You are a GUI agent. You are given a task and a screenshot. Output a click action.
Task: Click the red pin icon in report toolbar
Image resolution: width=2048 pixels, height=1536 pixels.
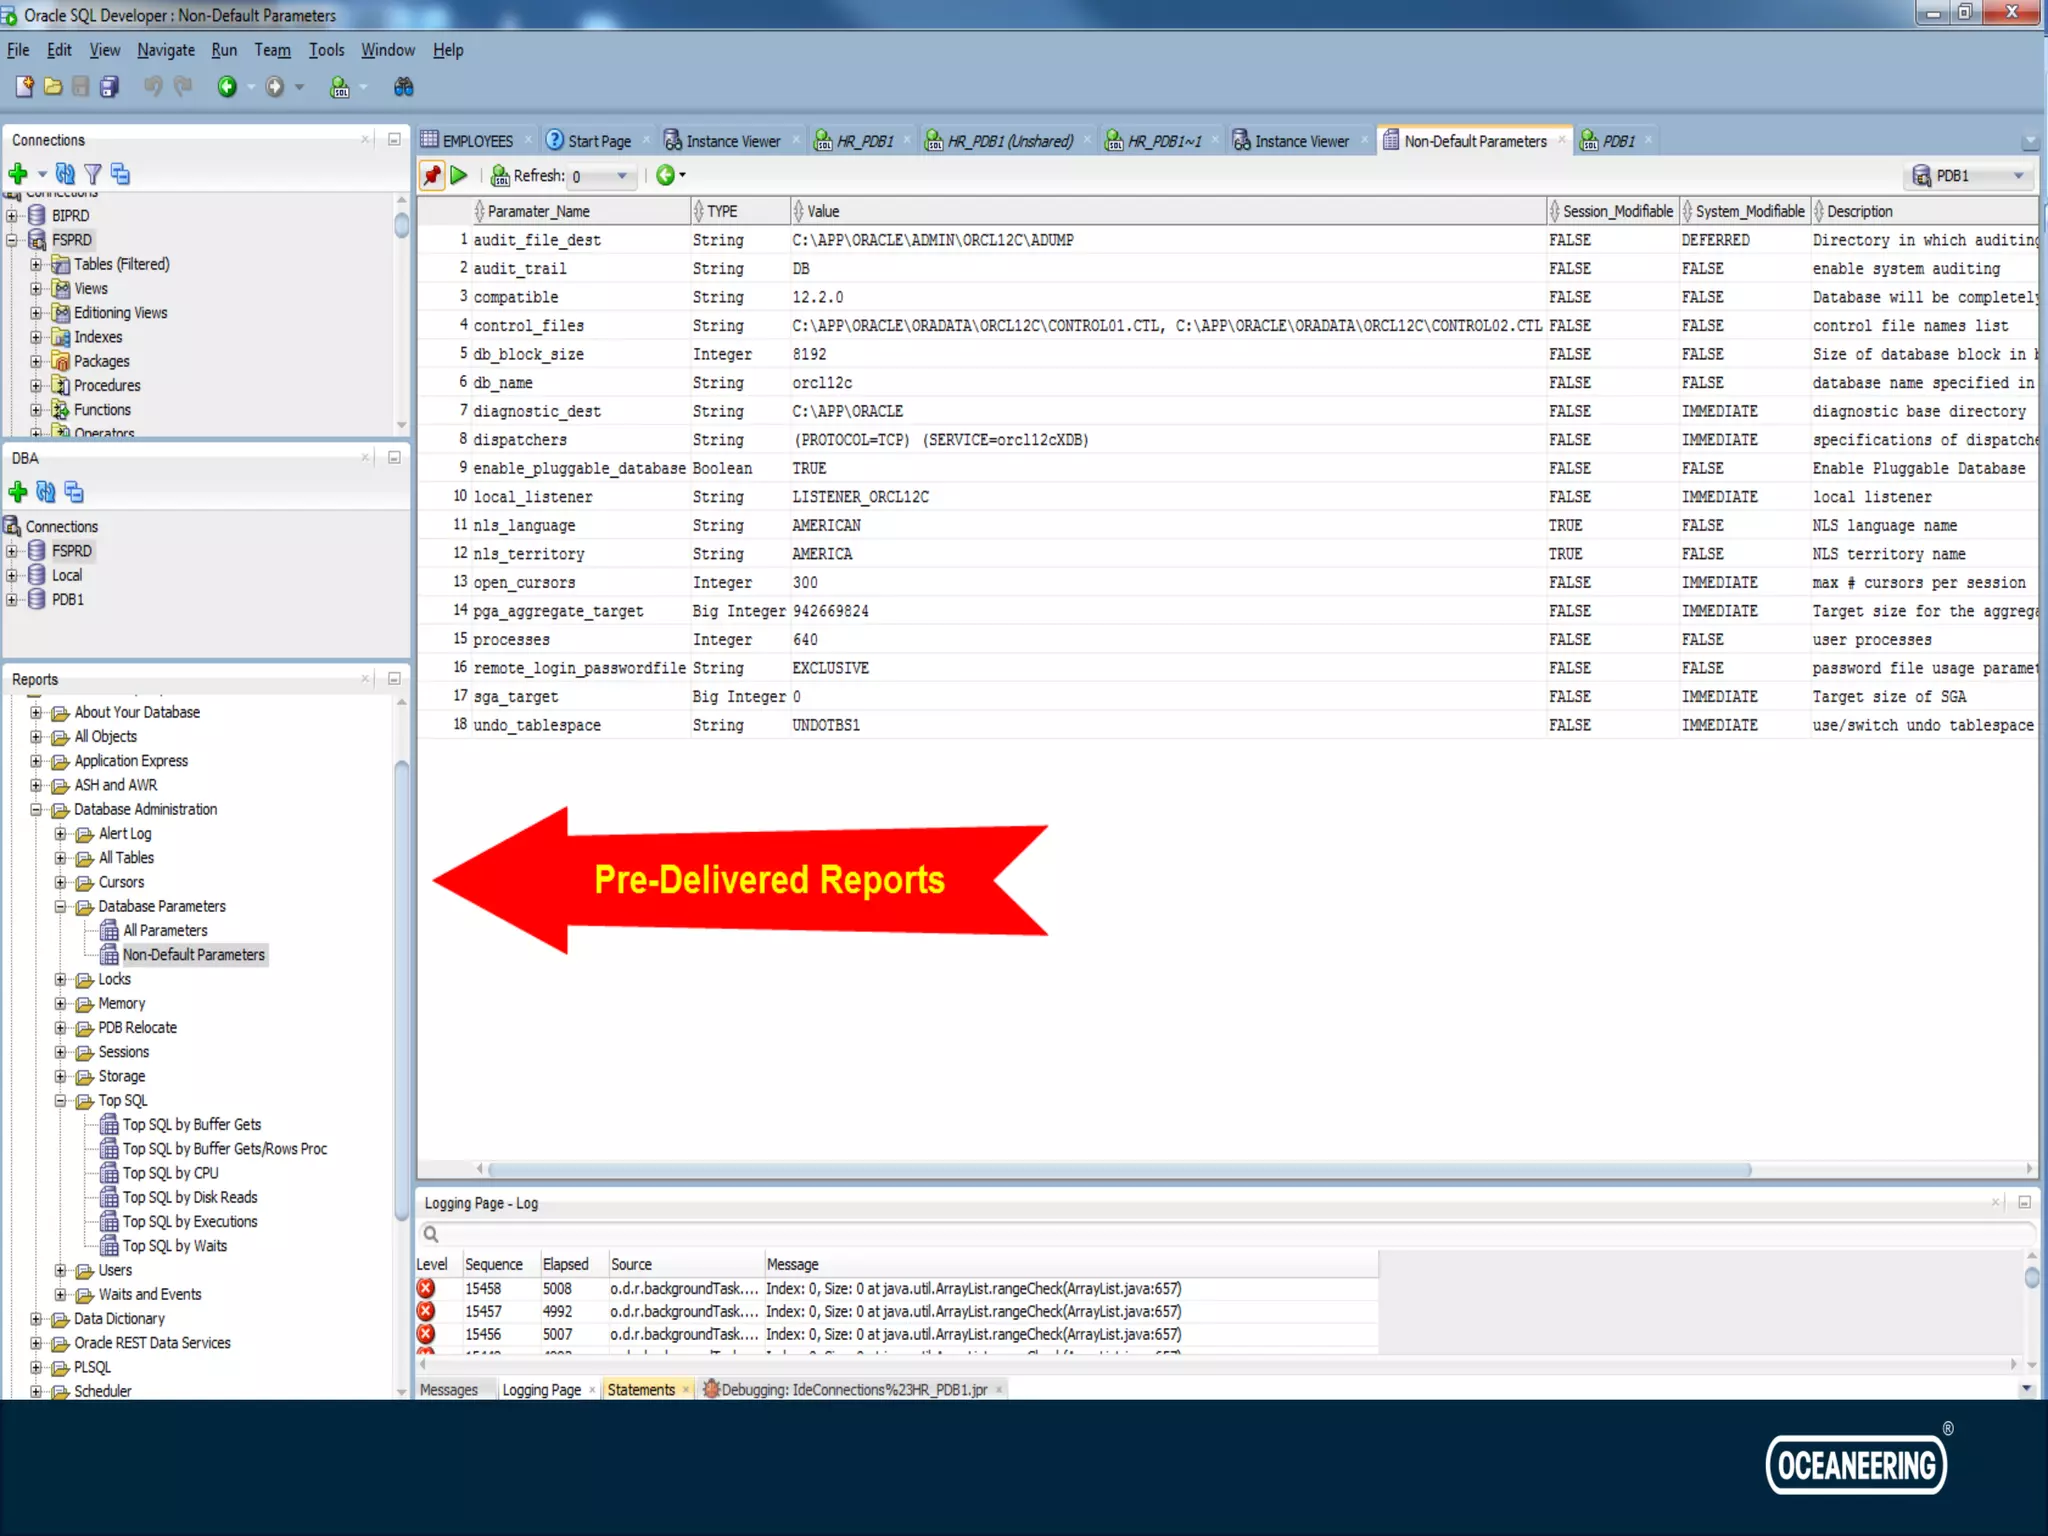[x=431, y=176]
